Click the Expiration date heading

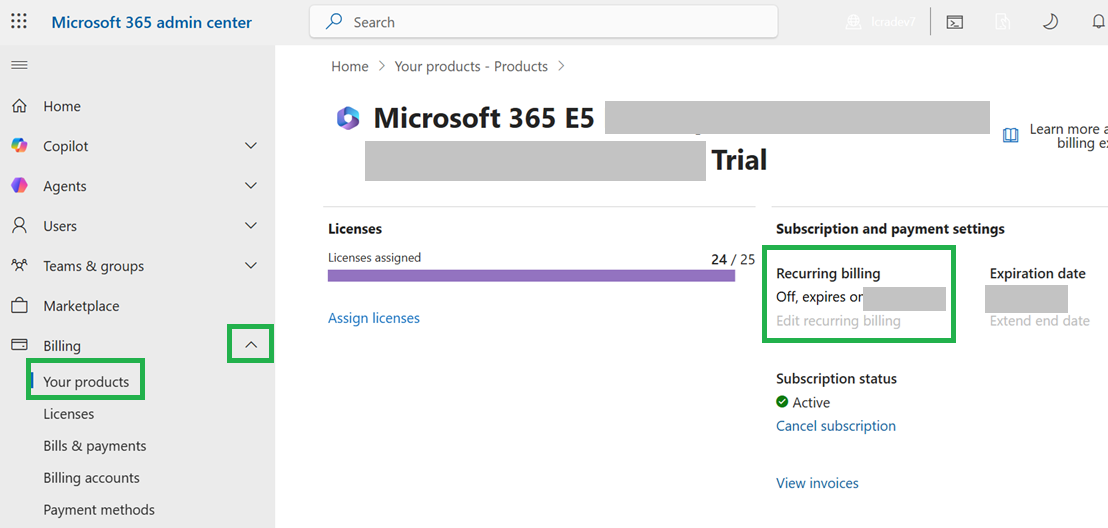coord(1037,274)
